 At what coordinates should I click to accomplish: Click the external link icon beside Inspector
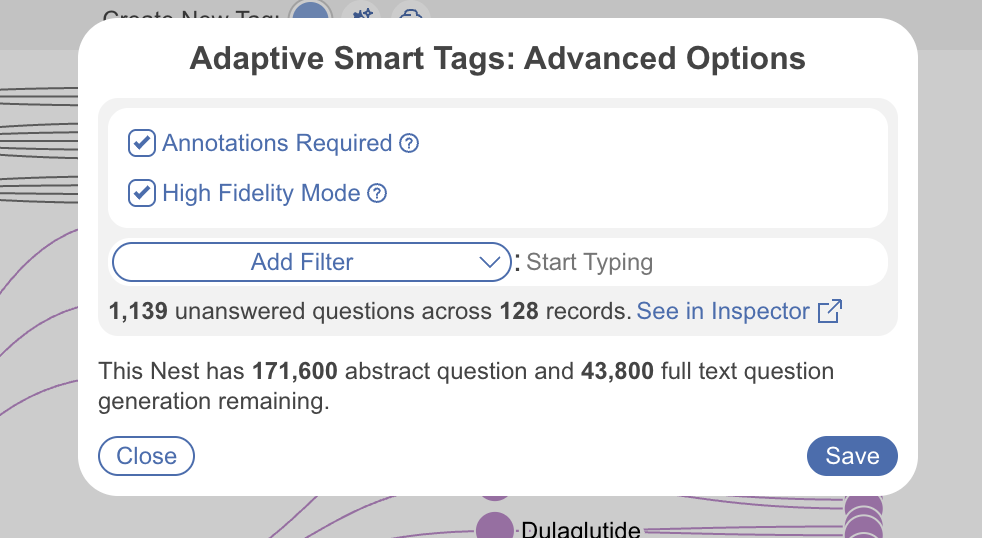click(x=829, y=312)
